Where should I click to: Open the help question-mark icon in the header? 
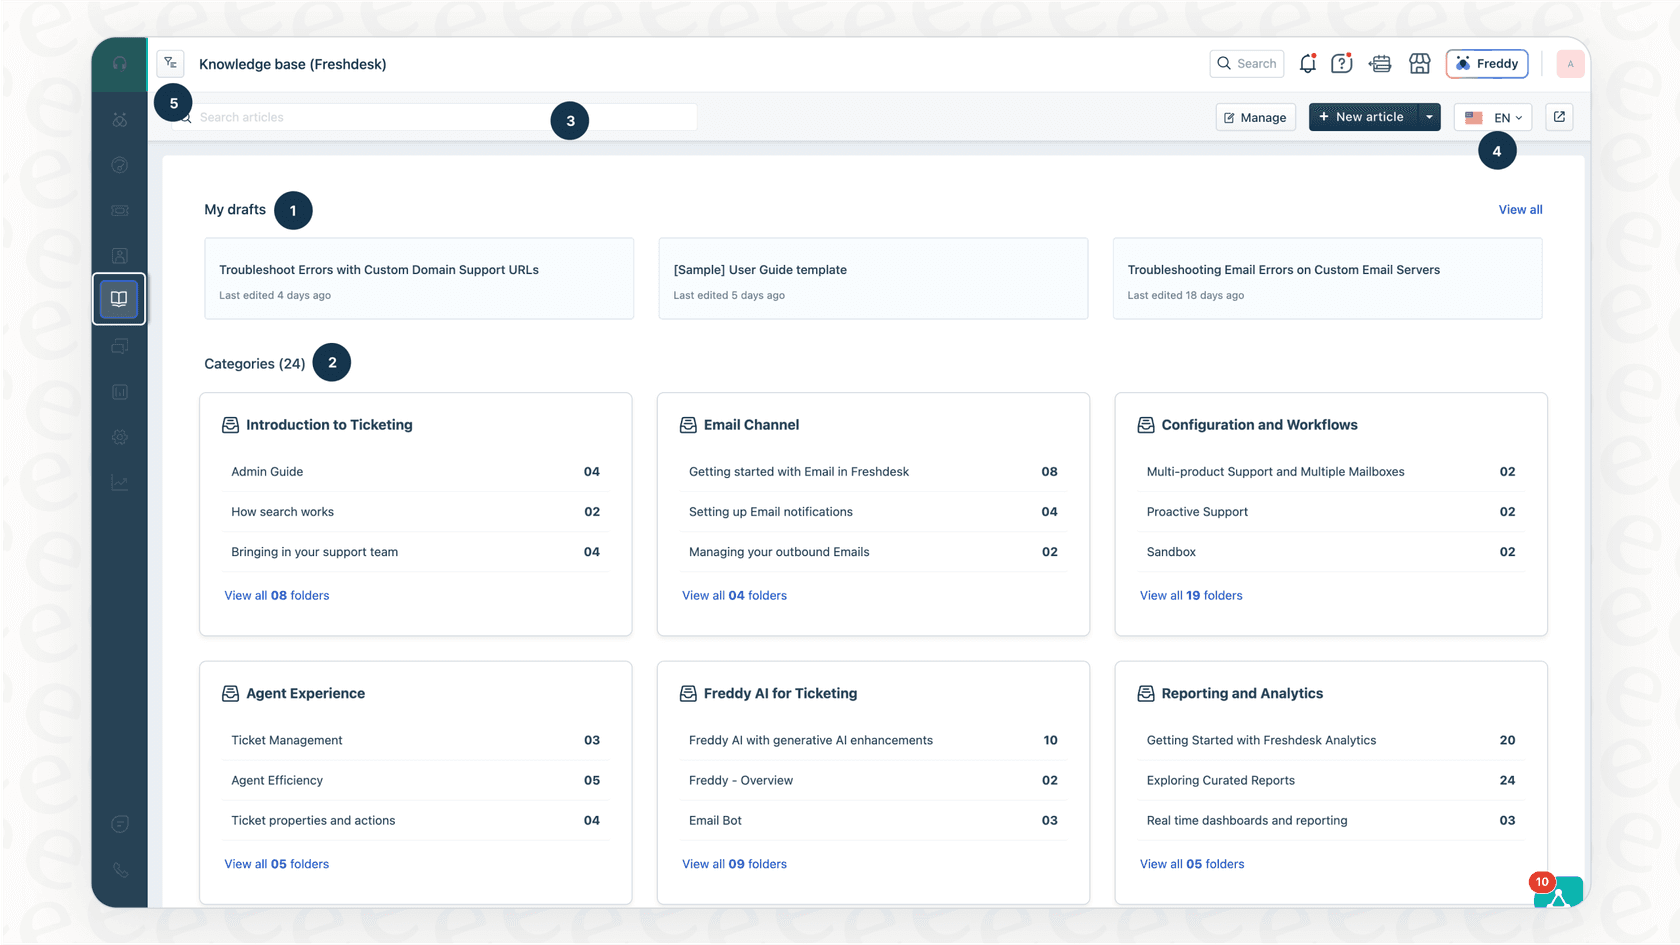(1341, 63)
